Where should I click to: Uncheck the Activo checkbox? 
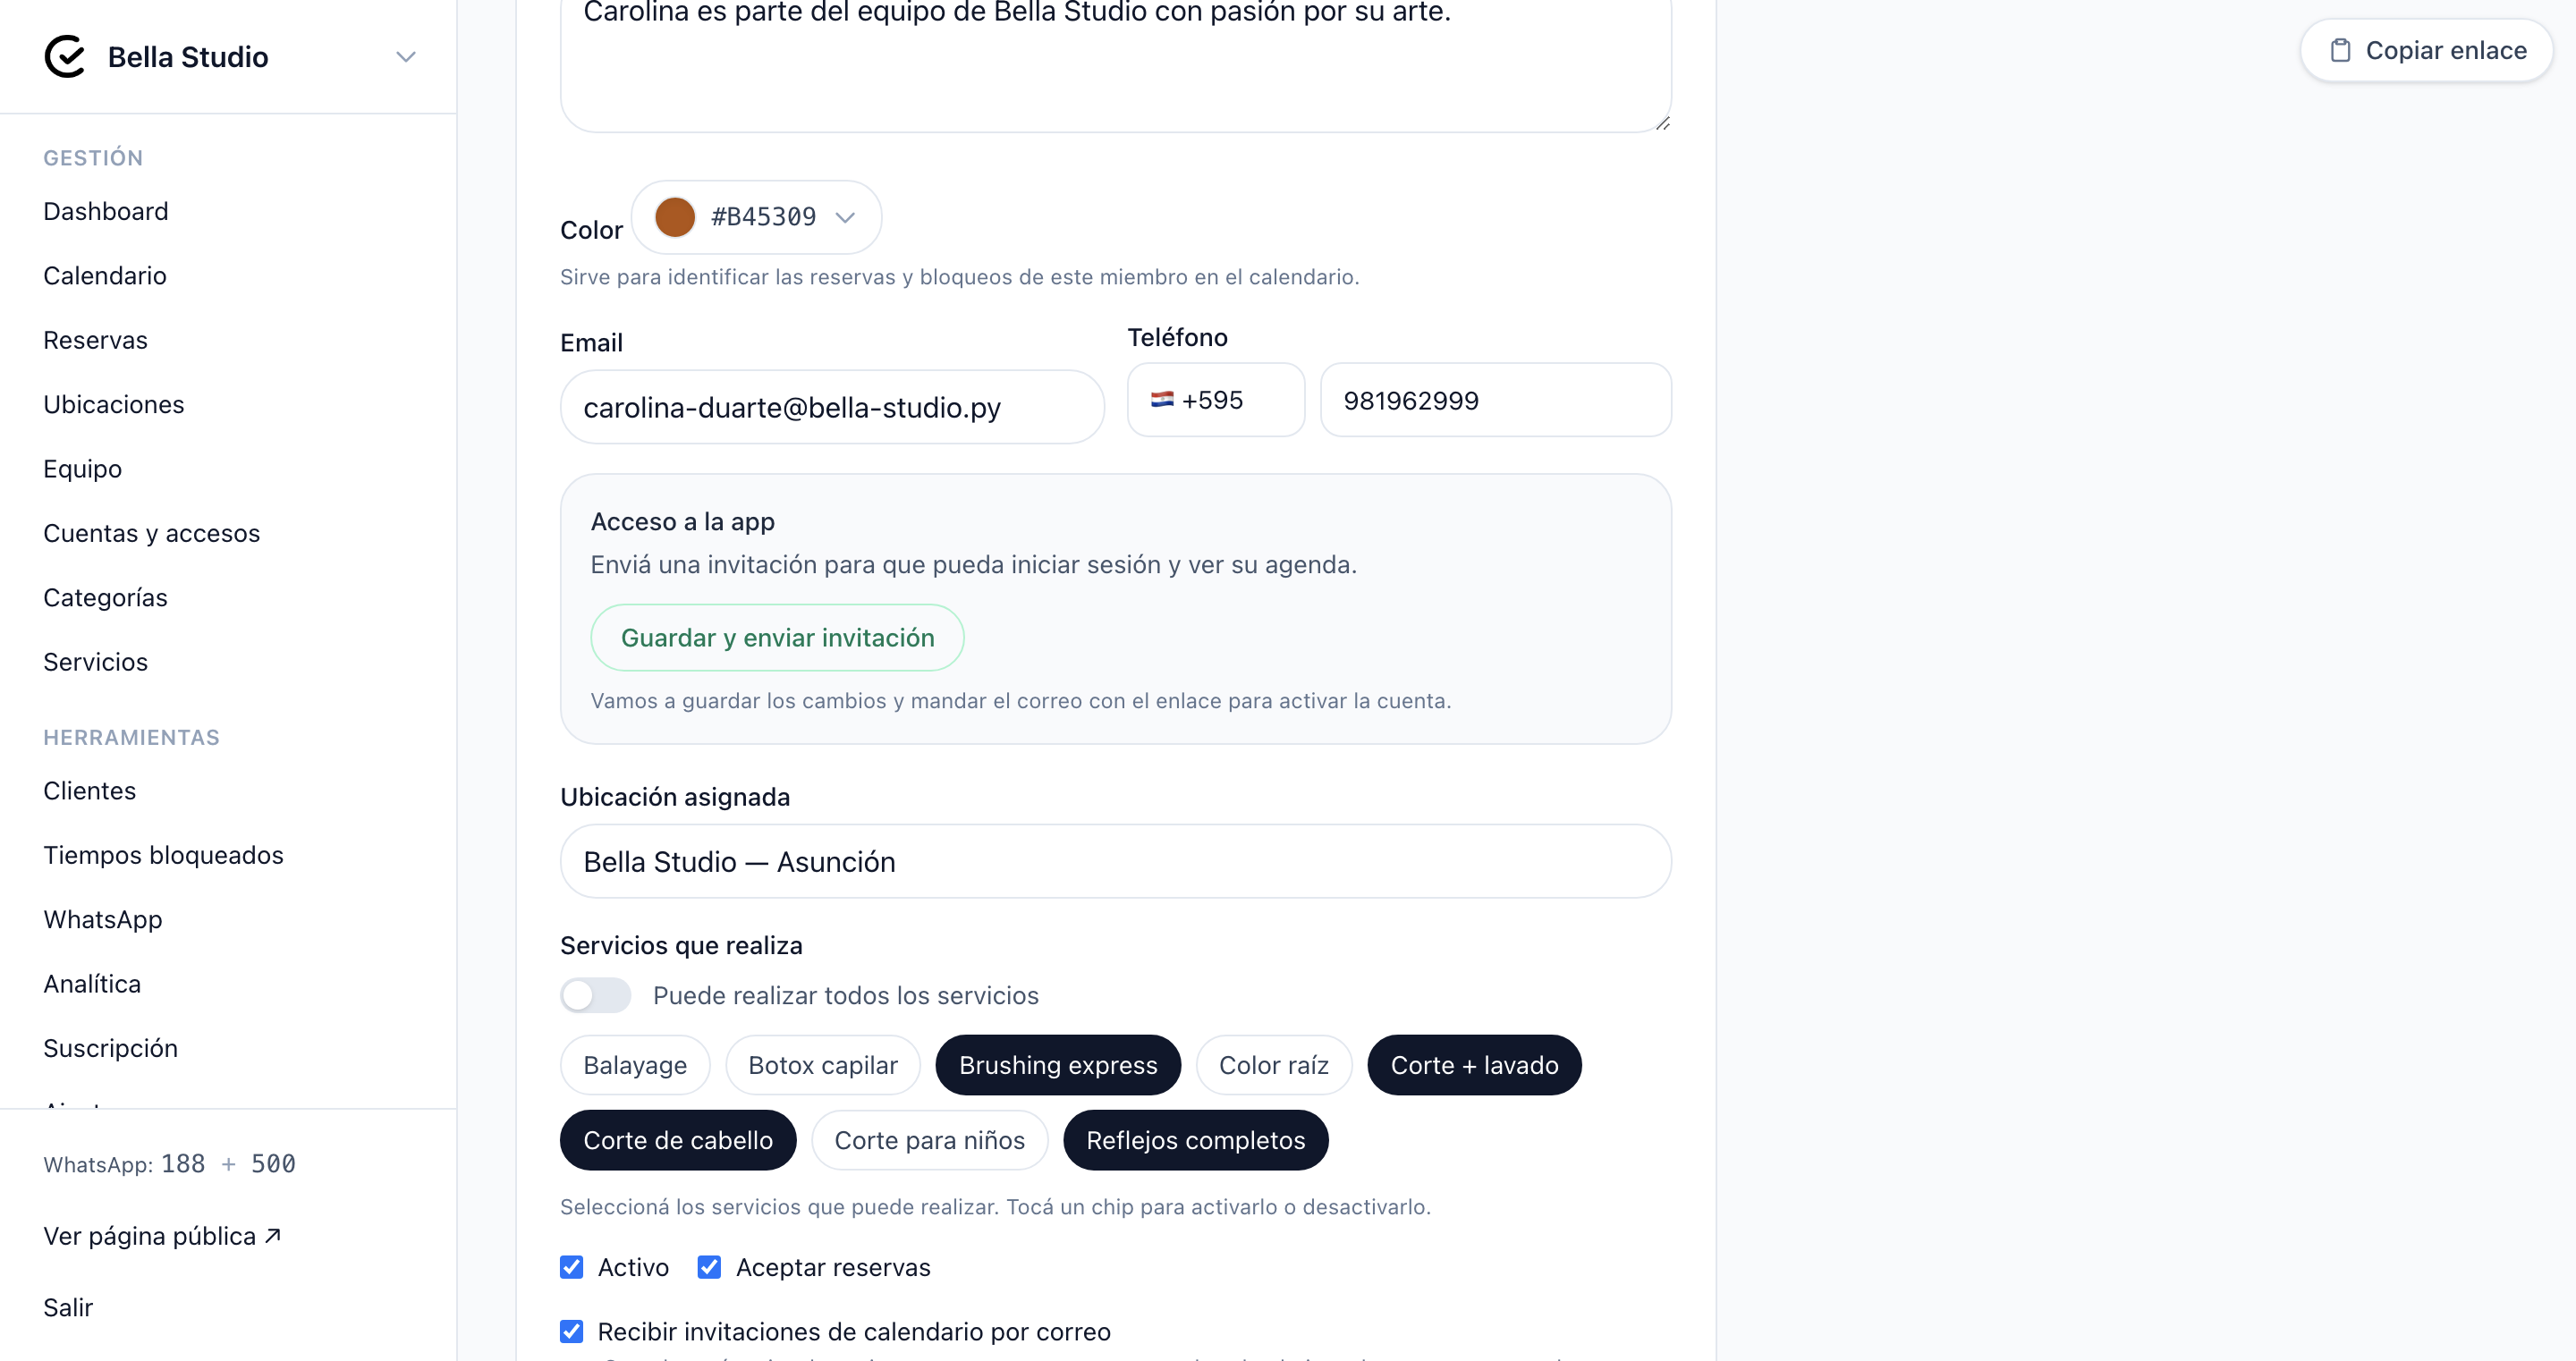[x=572, y=1267]
